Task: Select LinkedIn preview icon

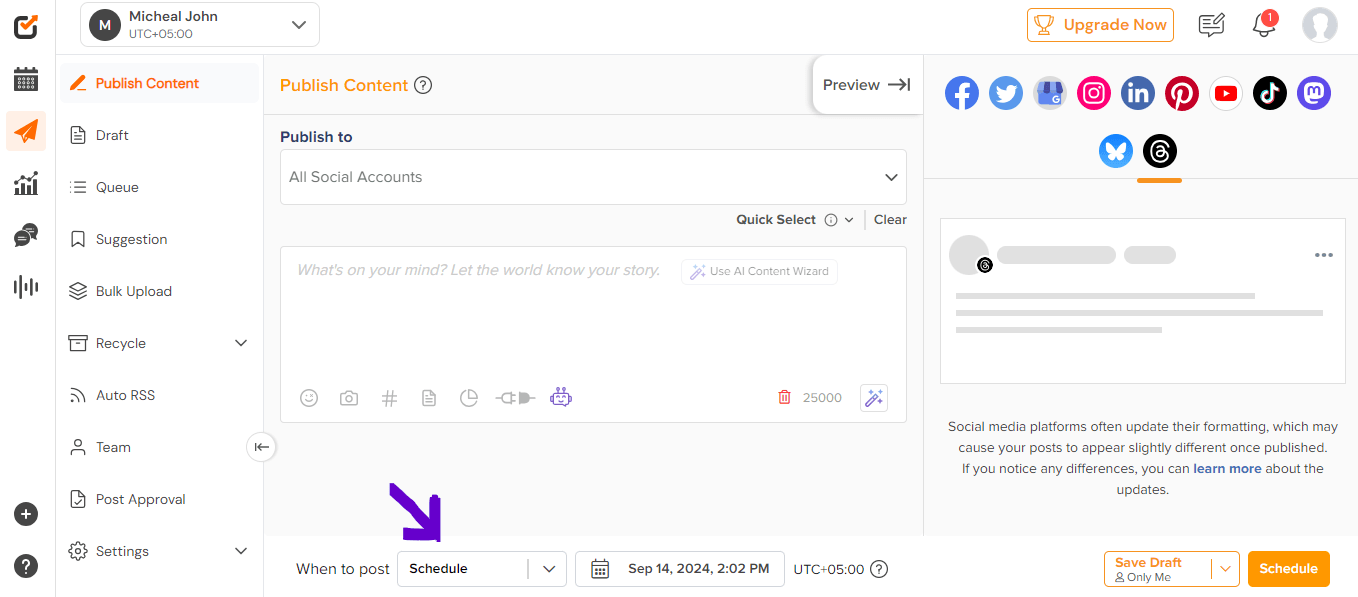Action: pyautogui.click(x=1138, y=94)
